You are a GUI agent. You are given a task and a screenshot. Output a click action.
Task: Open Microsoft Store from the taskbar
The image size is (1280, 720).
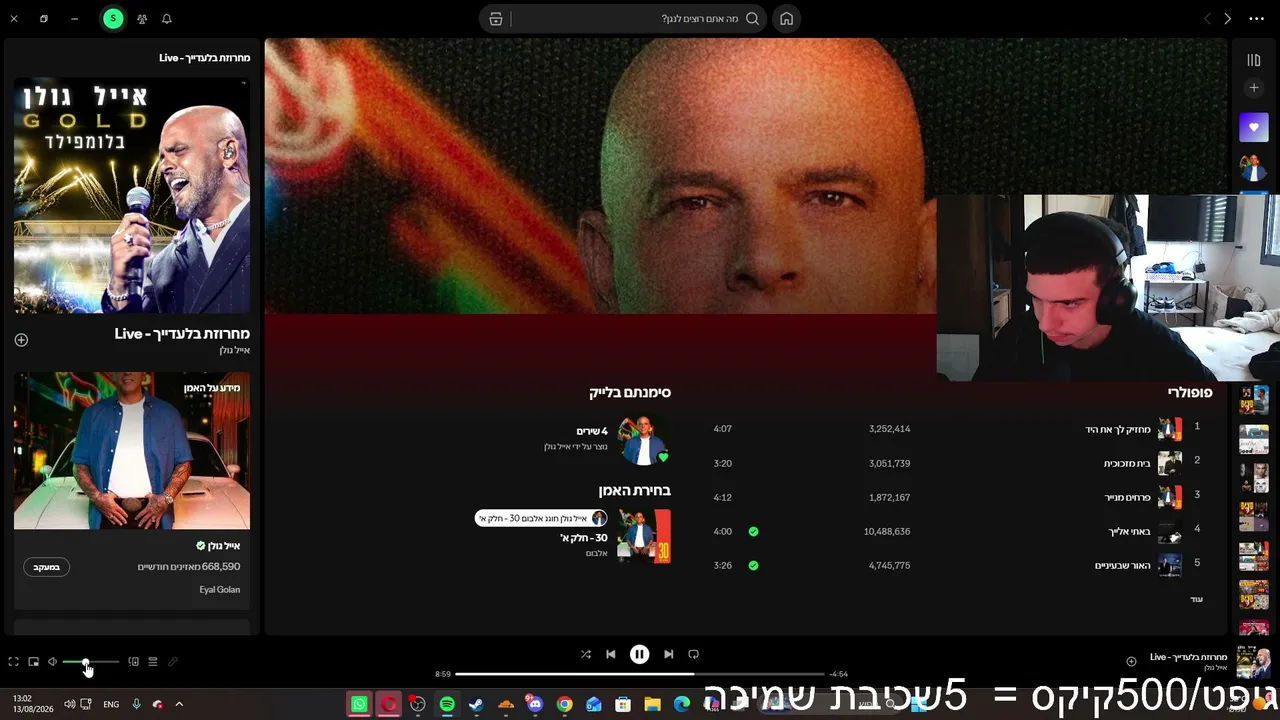pos(623,704)
